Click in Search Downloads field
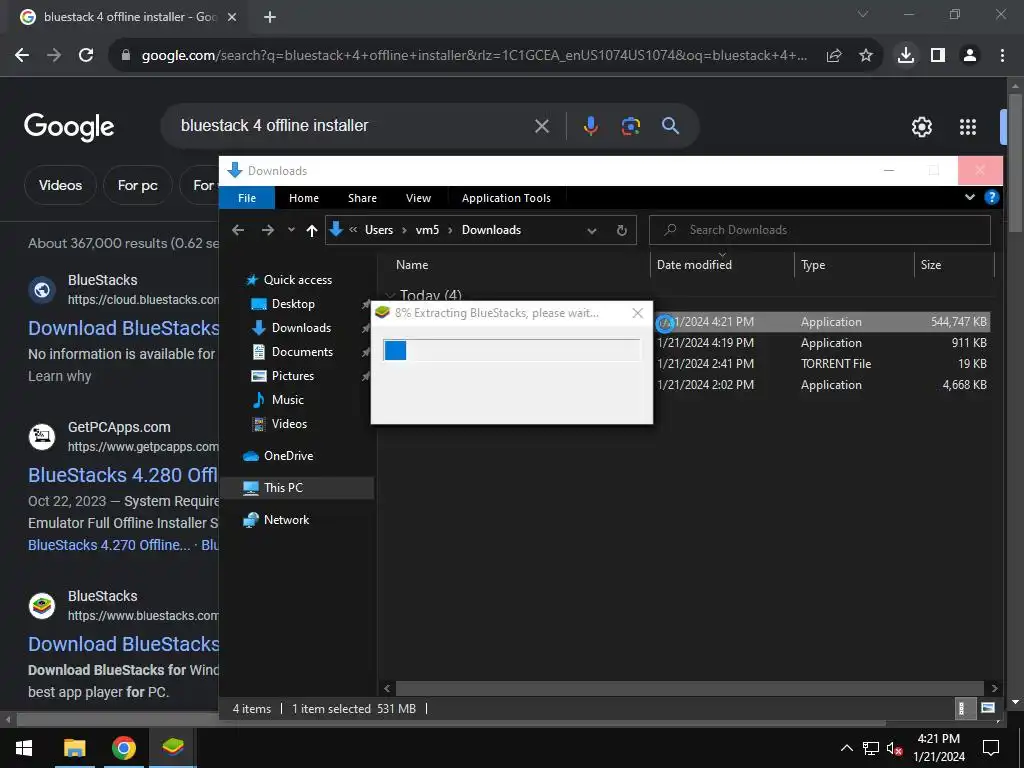 coord(820,230)
